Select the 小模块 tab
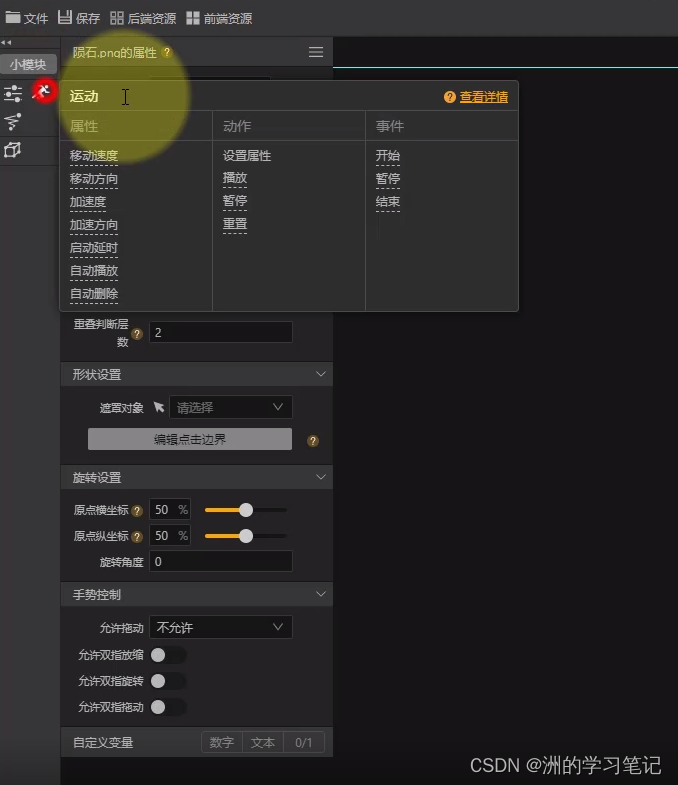678x785 pixels. (x=28, y=64)
